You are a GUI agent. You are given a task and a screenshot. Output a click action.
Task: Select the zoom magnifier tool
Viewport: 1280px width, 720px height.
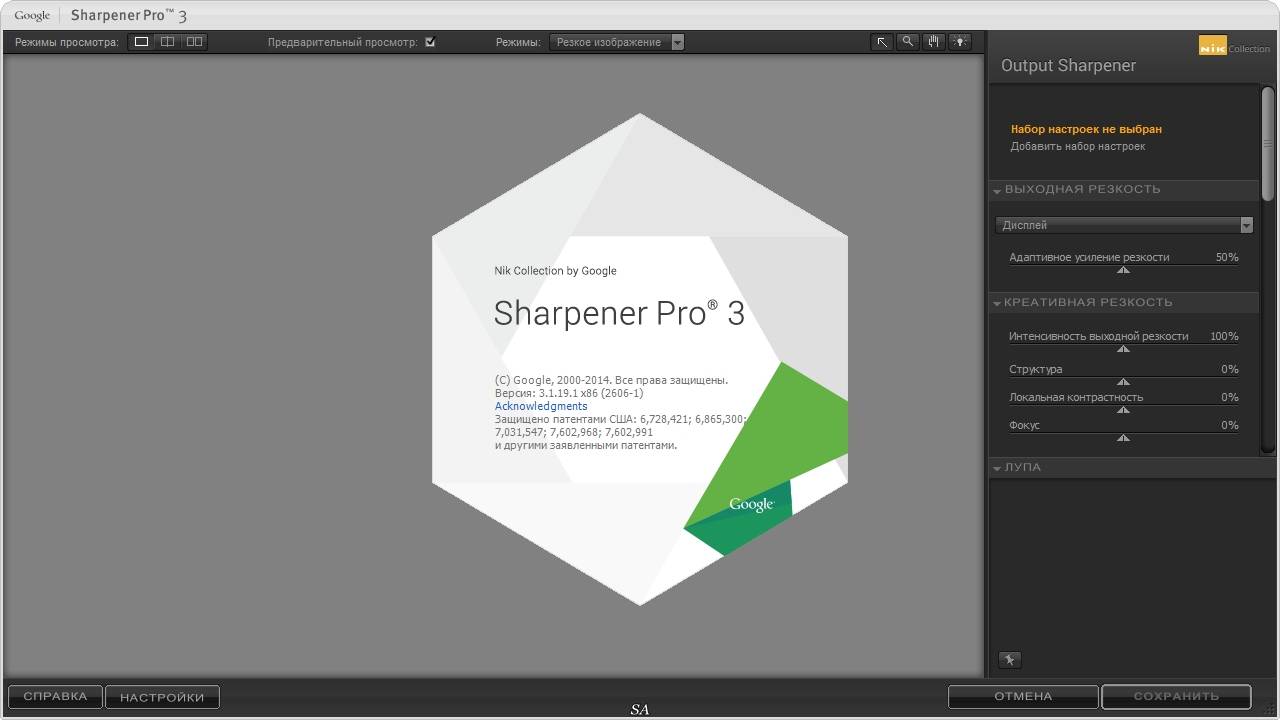pos(907,42)
